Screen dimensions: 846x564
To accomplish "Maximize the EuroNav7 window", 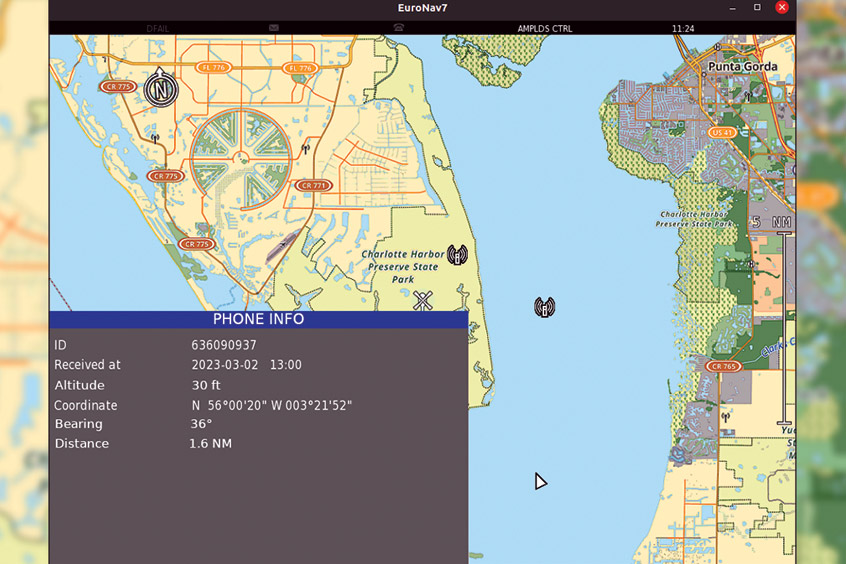I will click(757, 8).
